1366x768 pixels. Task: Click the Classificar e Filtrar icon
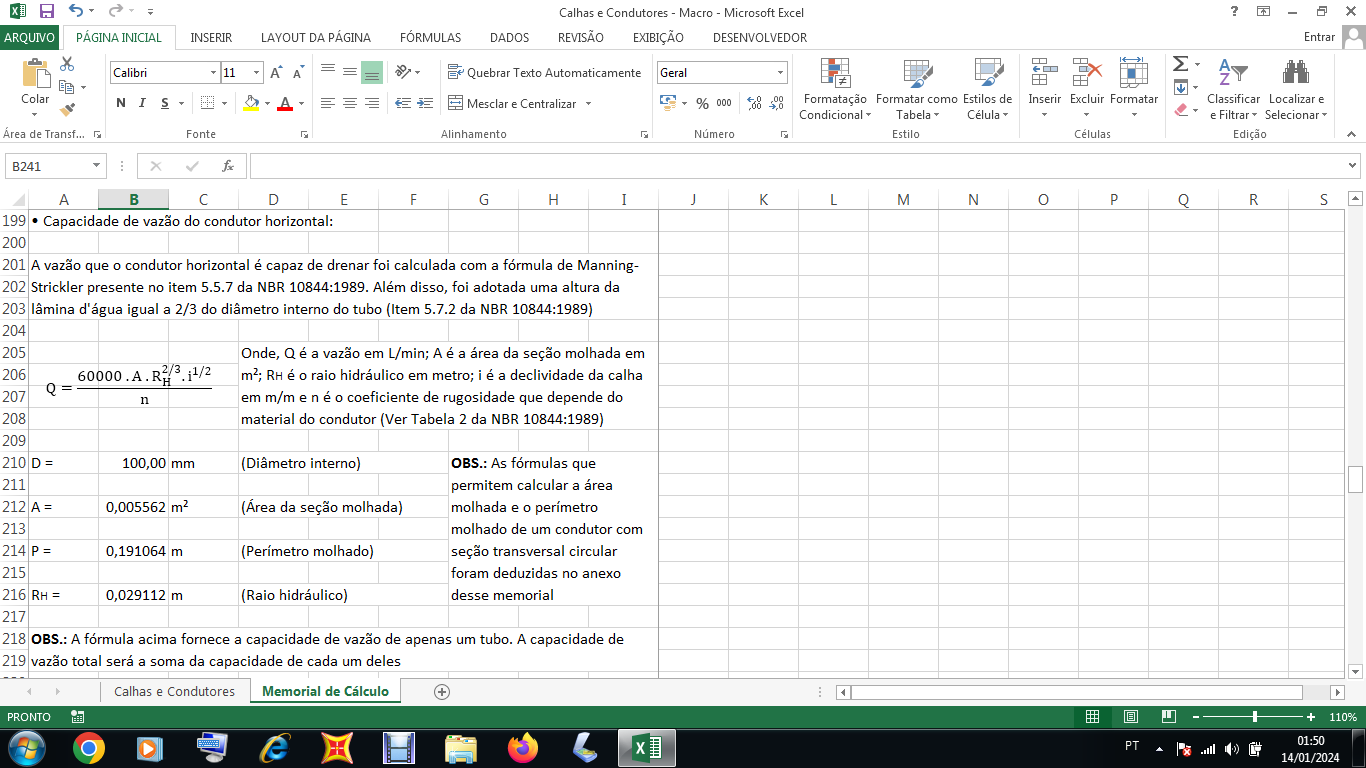[x=1233, y=90]
